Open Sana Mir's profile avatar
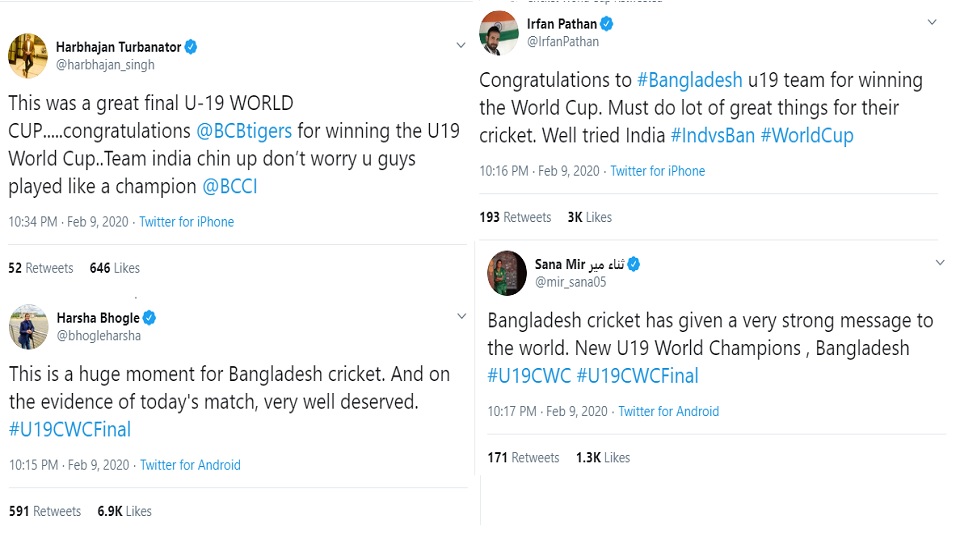Screen dimensions: 960x540 coord(507,273)
